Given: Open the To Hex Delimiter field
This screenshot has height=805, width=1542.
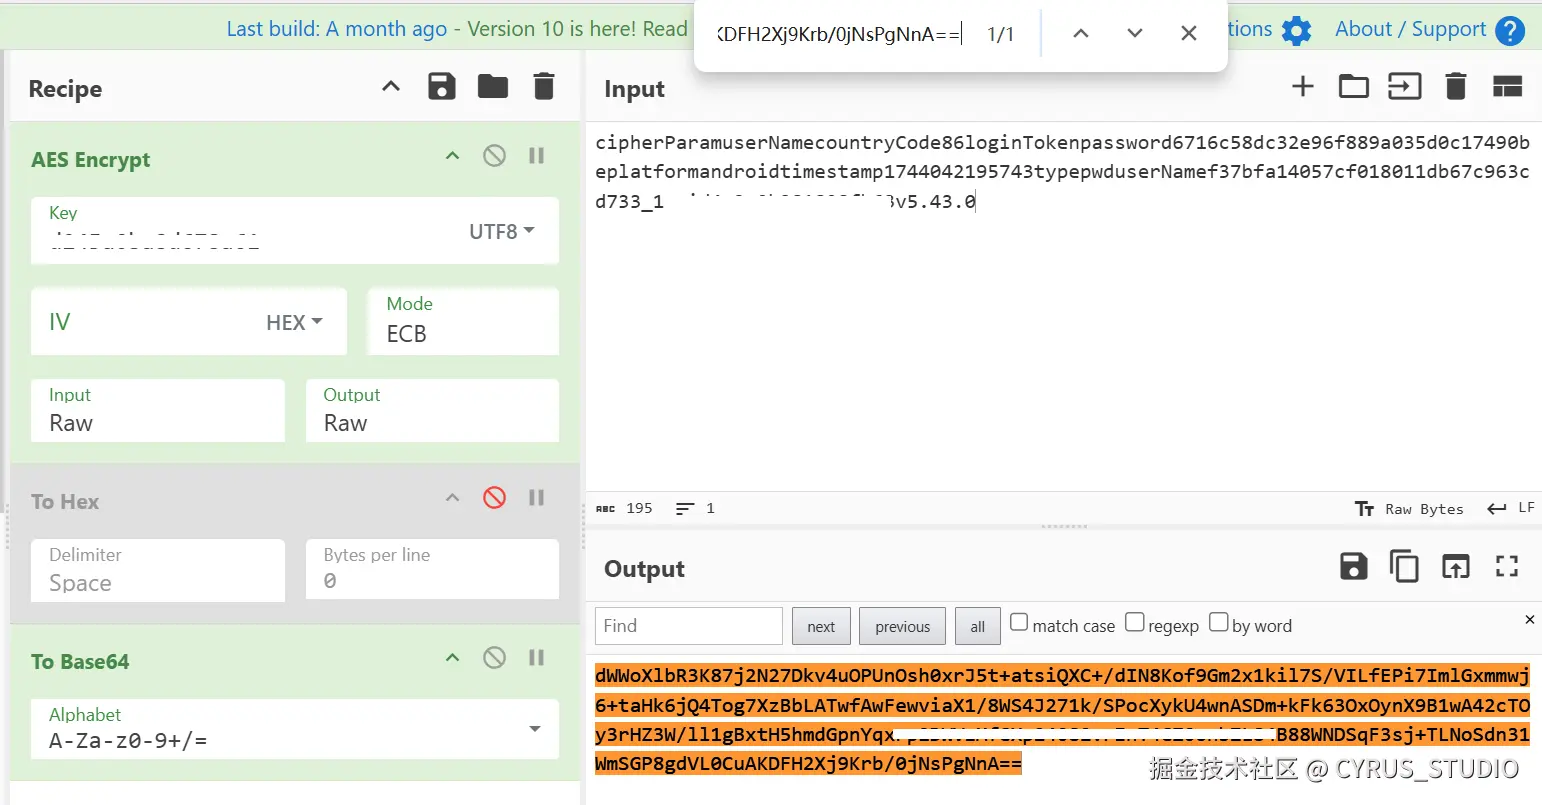Looking at the screenshot, I should tap(158, 570).
